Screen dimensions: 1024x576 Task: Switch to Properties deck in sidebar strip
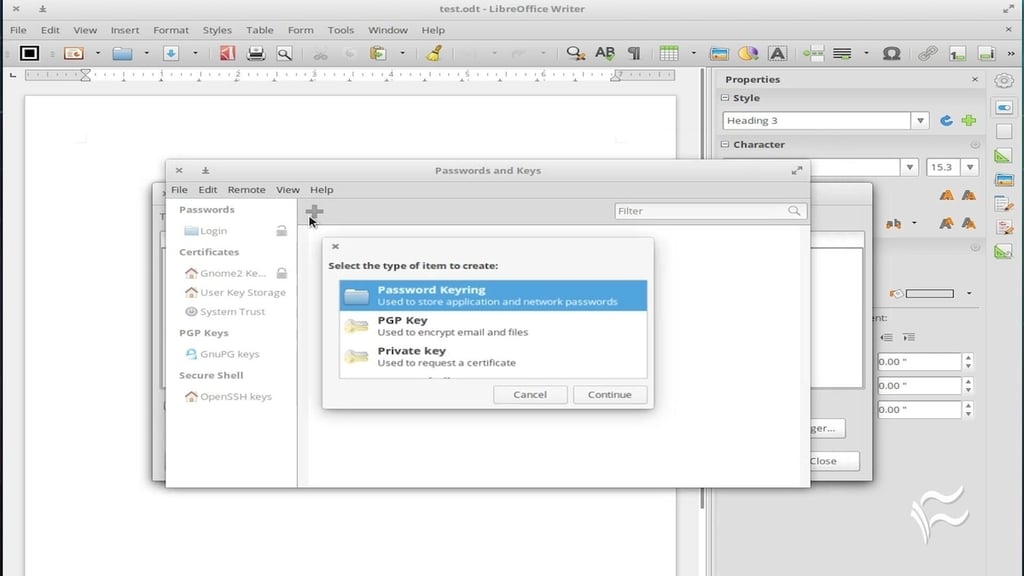click(x=1004, y=107)
